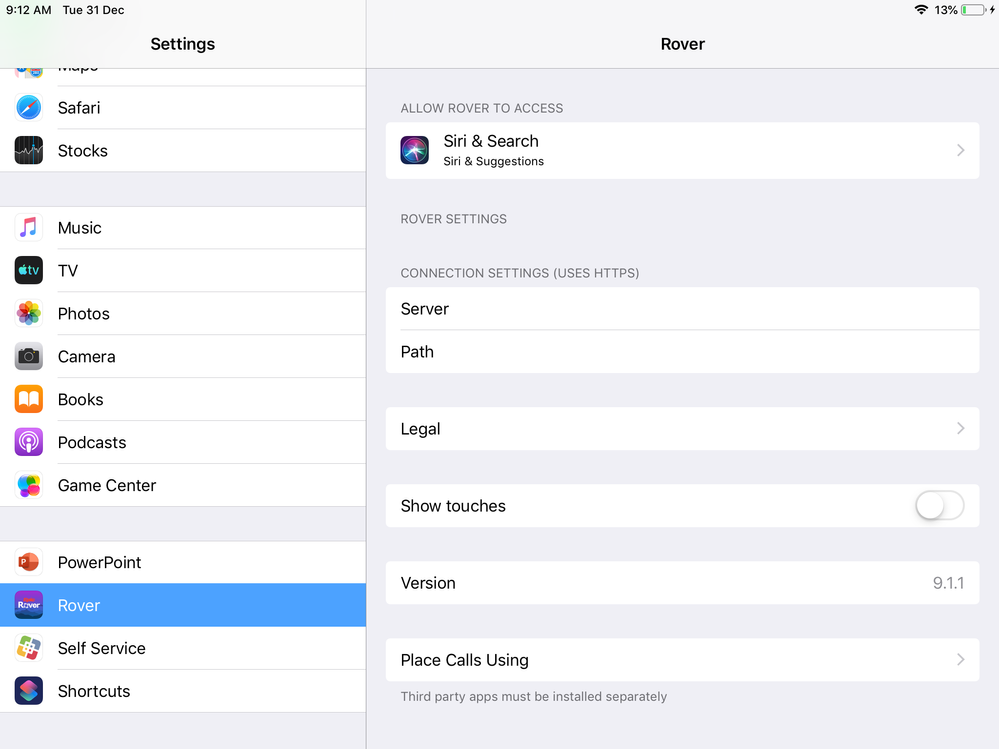Open Safari settings via compass icon

[x=29, y=108]
